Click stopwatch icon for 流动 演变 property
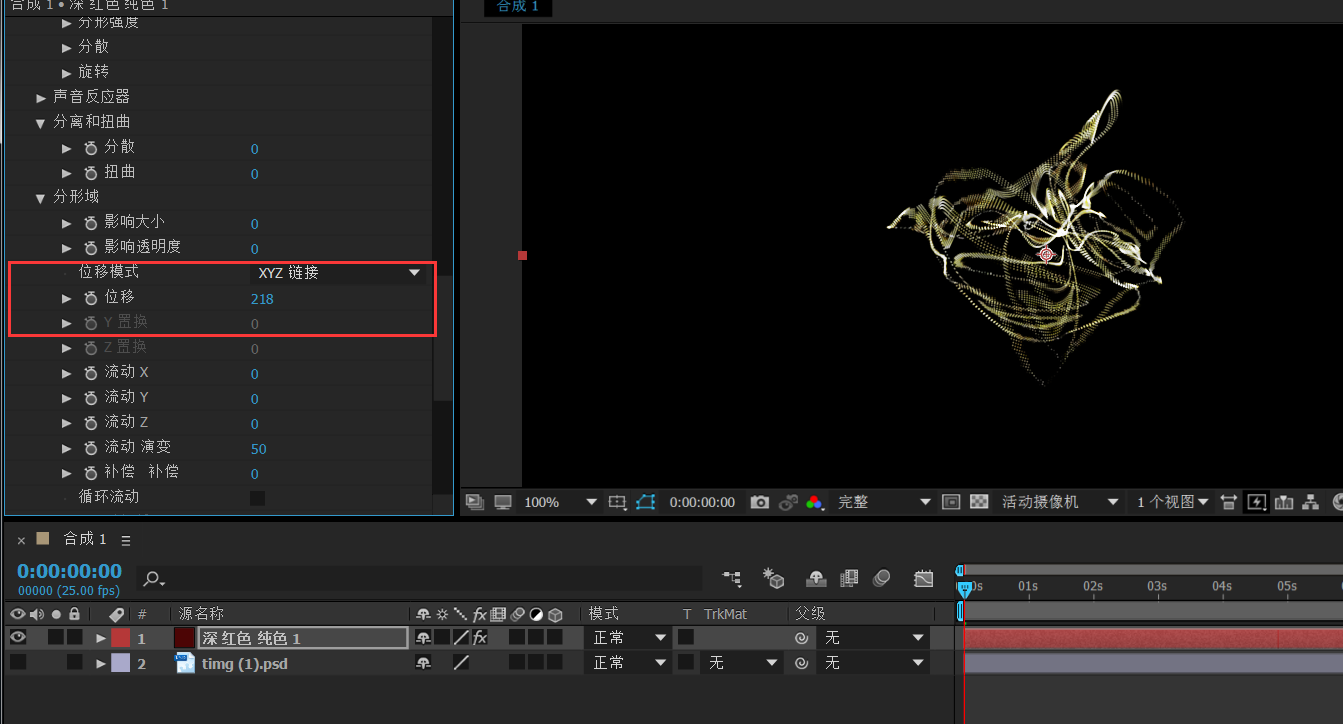This screenshot has width=1343, height=724. 91,448
